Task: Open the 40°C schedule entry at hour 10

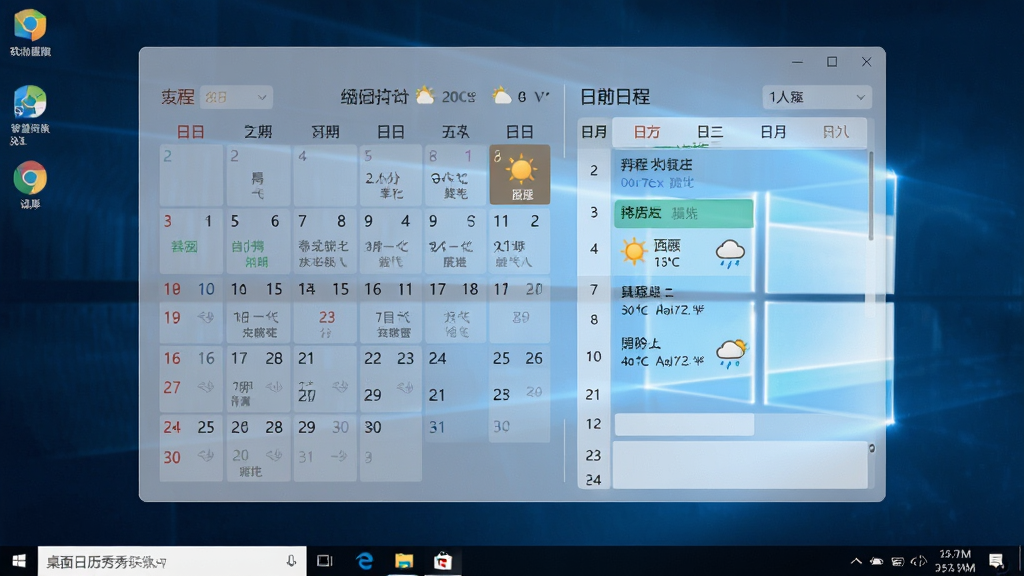Action: coord(684,353)
